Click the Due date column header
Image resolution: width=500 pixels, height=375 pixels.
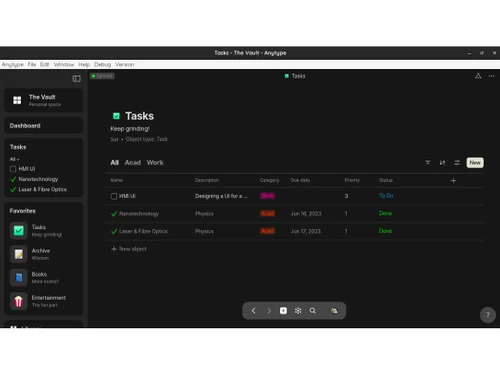pos(300,180)
